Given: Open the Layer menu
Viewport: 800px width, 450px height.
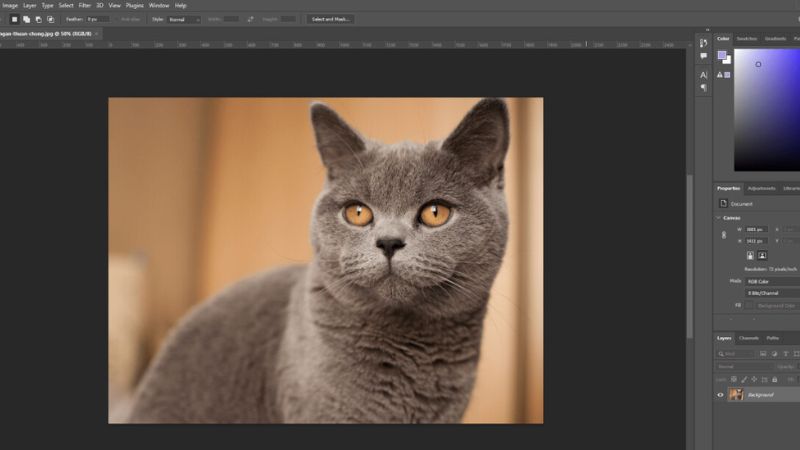Looking at the screenshot, I should [x=30, y=6].
